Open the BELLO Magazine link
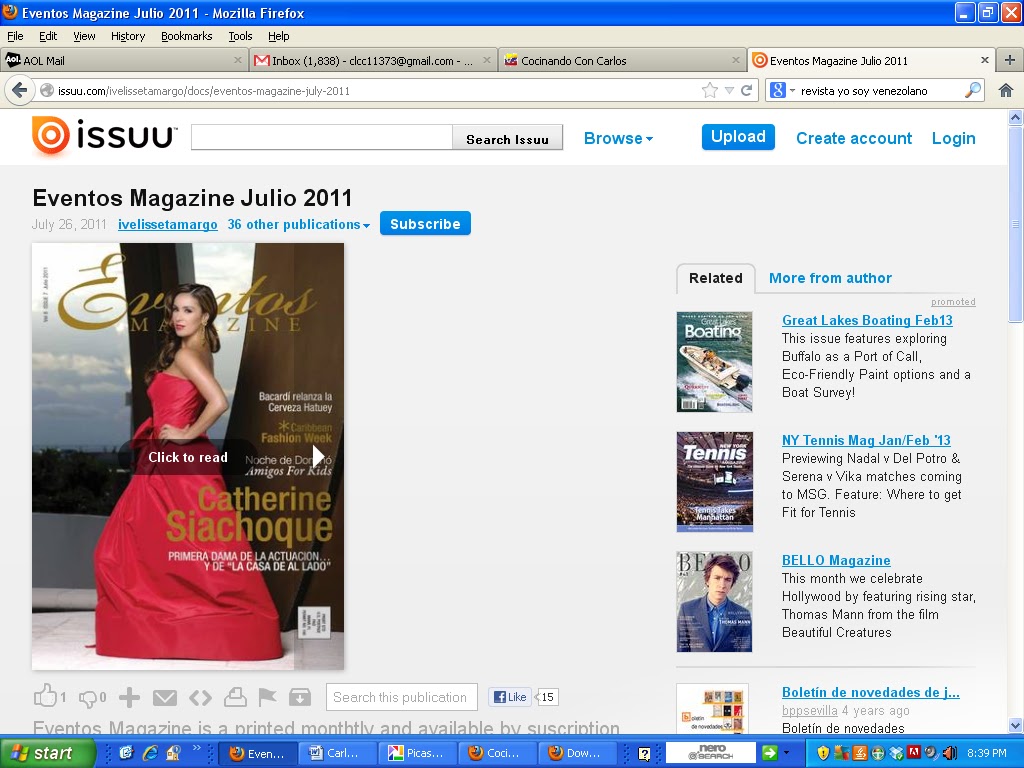This screenshot has height=768, width=1024. (x=836, y=560)
